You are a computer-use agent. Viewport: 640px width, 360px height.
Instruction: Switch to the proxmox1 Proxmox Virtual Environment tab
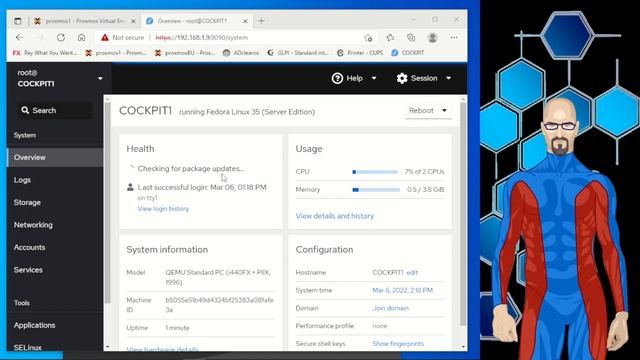pyautogui.click(x=84, y=21)
